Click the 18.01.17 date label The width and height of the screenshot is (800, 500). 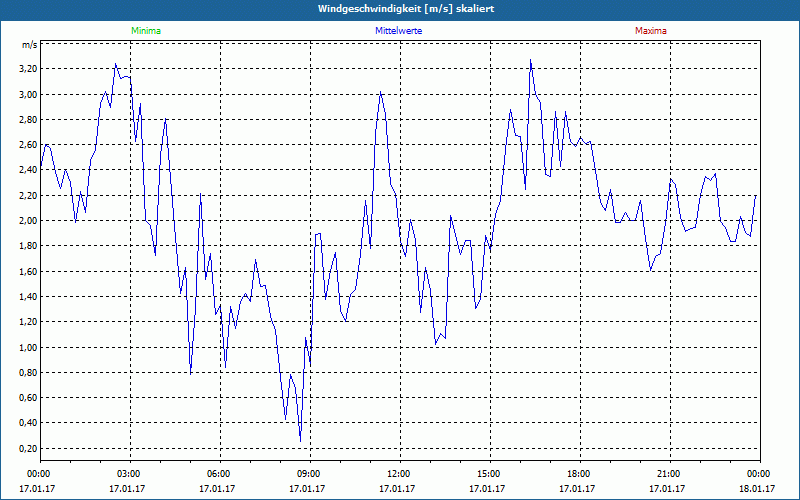tap(757, 489)
